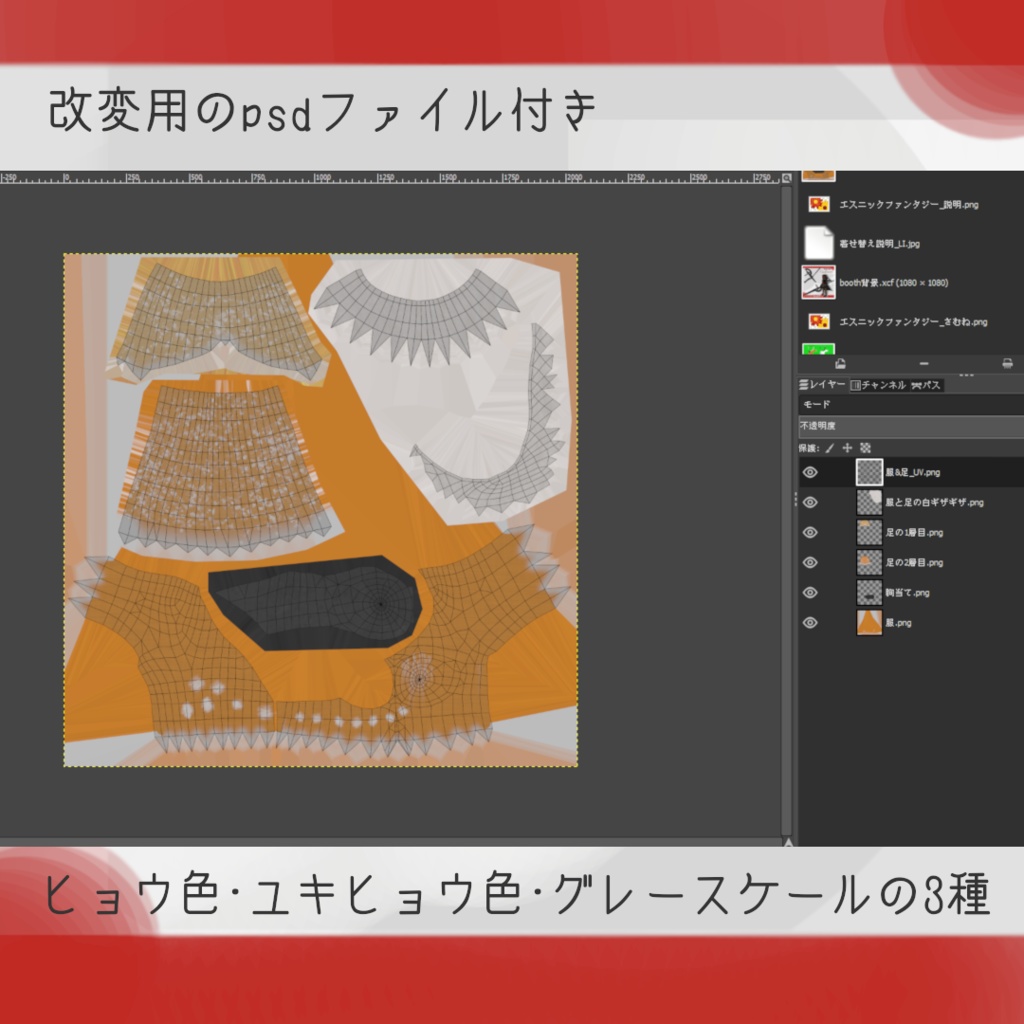Click the padlock icon above the Layers panel
The image size is (1024, 1024).
click(841, 363)
